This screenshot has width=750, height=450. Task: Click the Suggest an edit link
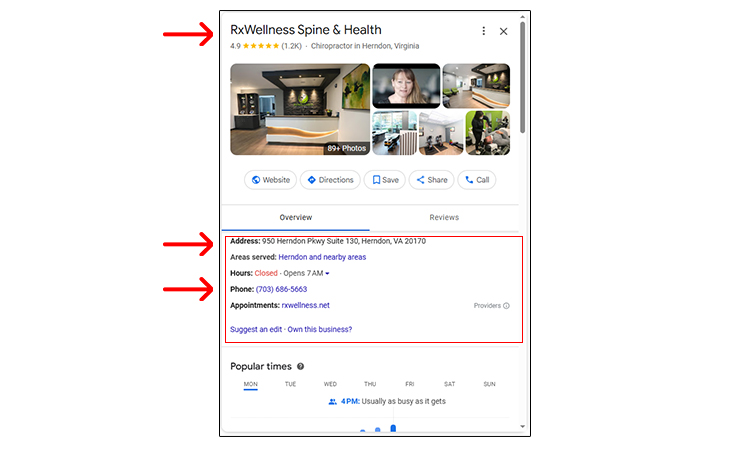click(256, 329)
